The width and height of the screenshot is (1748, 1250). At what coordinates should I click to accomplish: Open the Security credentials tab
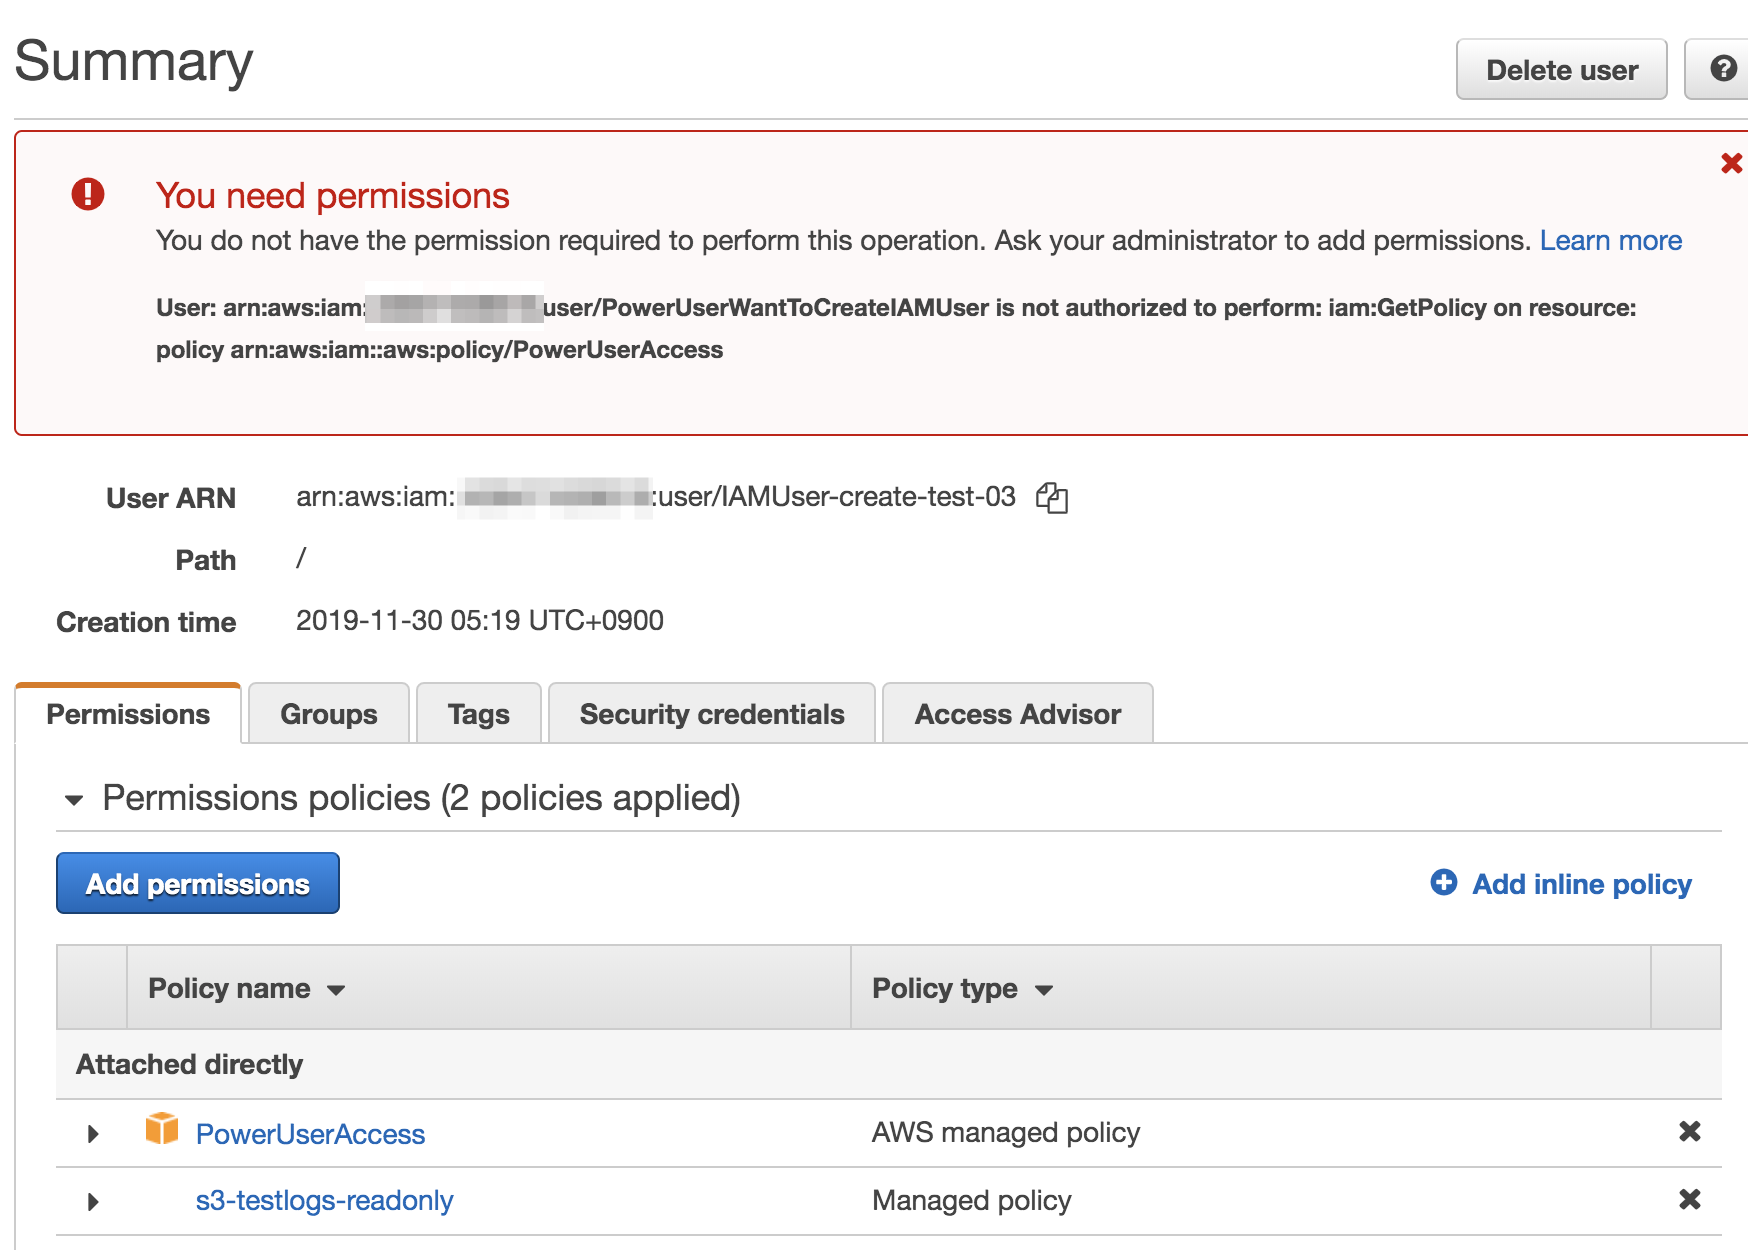click(712, 714)
